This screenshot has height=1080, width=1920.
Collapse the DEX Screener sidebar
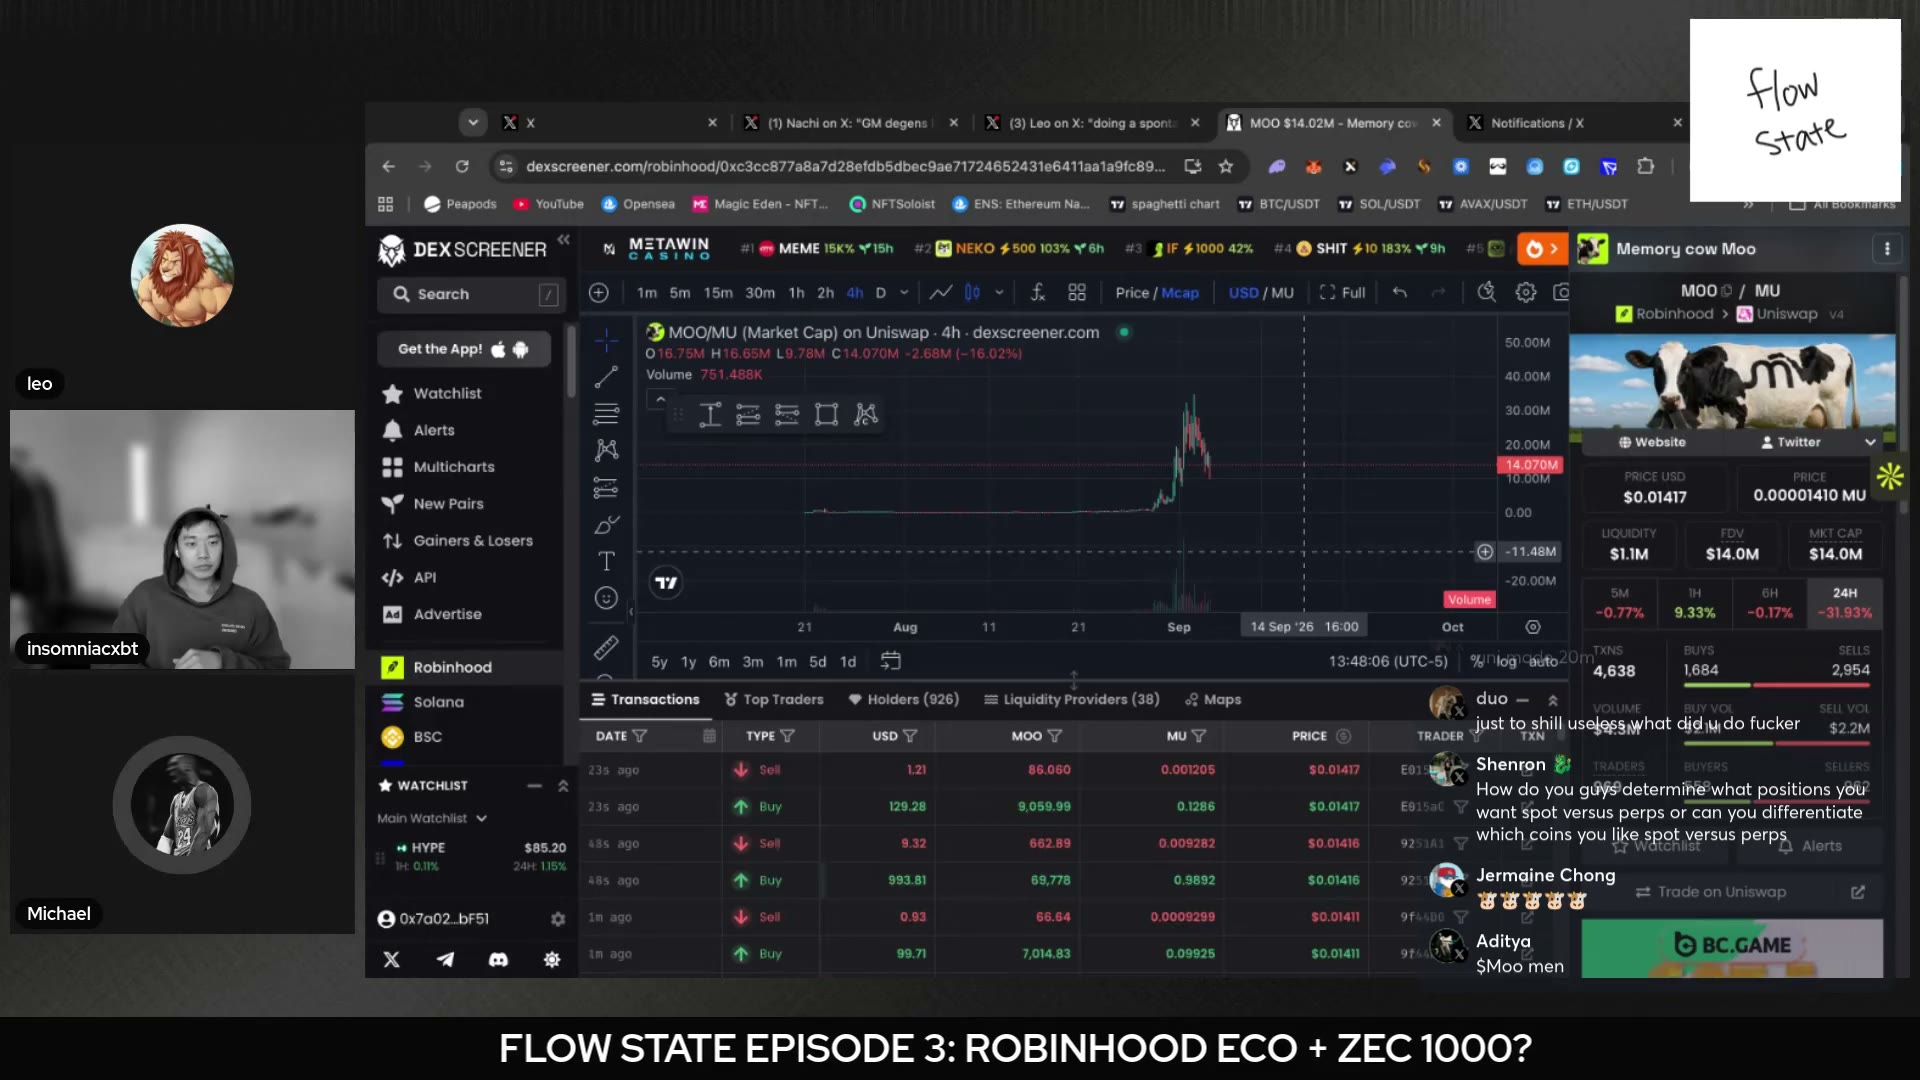564,240
